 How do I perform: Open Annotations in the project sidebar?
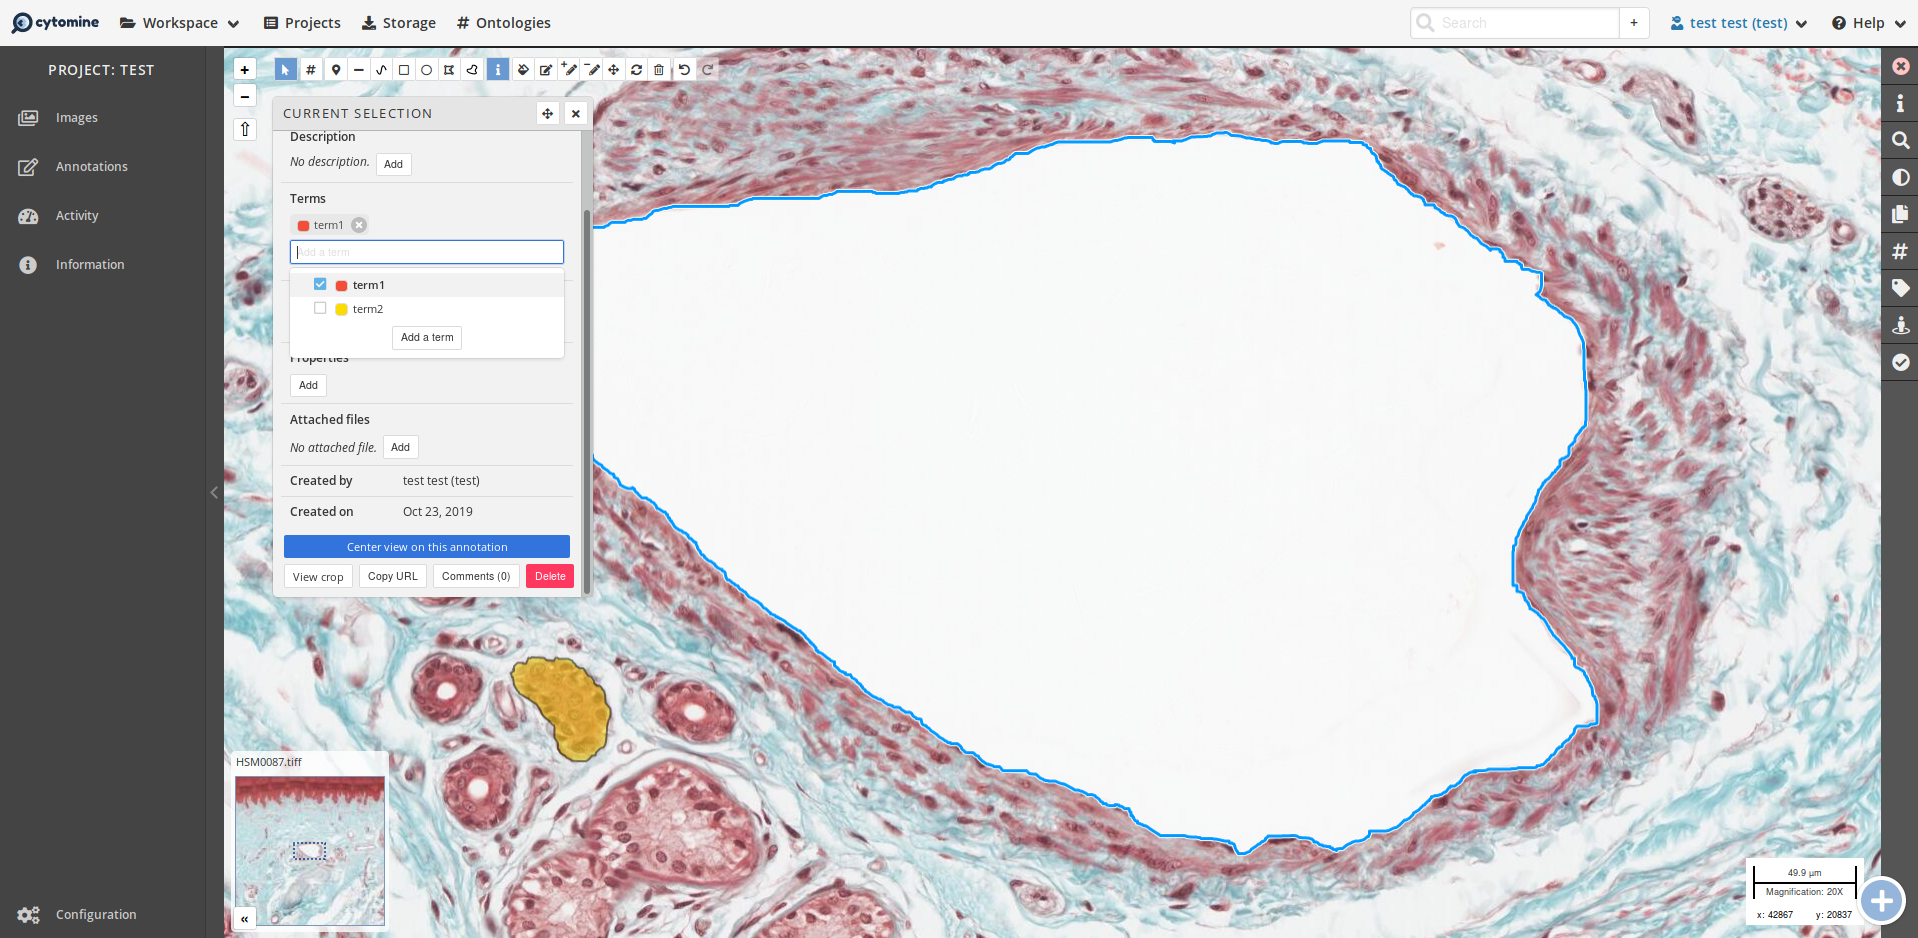pos(91,167)
